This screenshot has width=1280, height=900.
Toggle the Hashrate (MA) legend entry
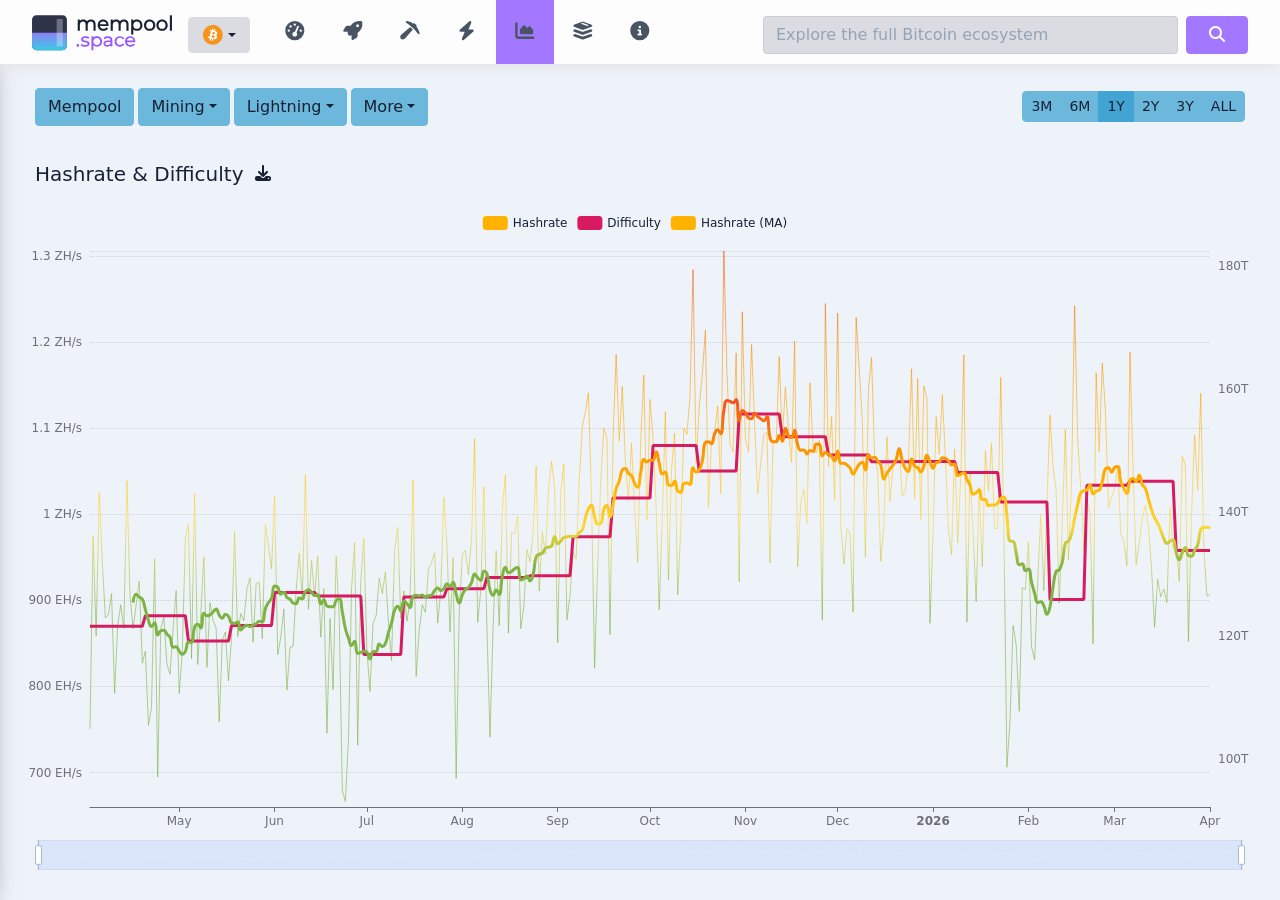coord(729,222)
